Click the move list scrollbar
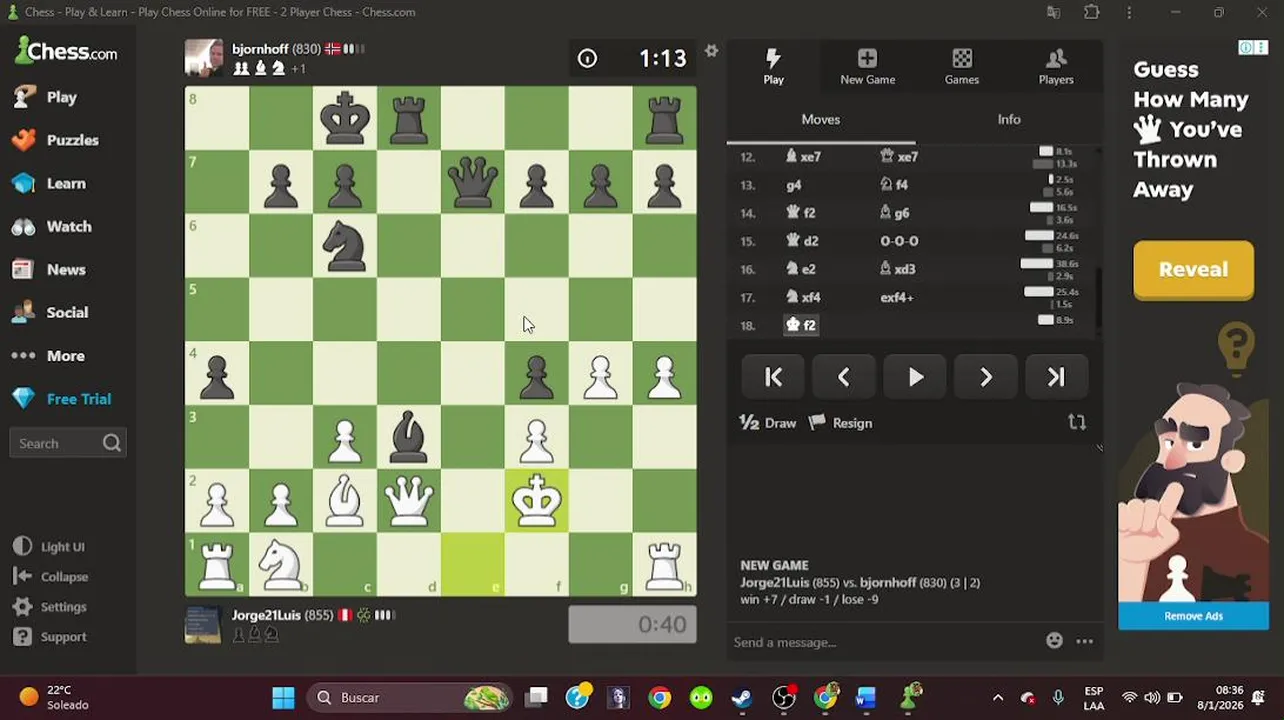The height and width of the screenshot is (720, 1284). 1099,298
